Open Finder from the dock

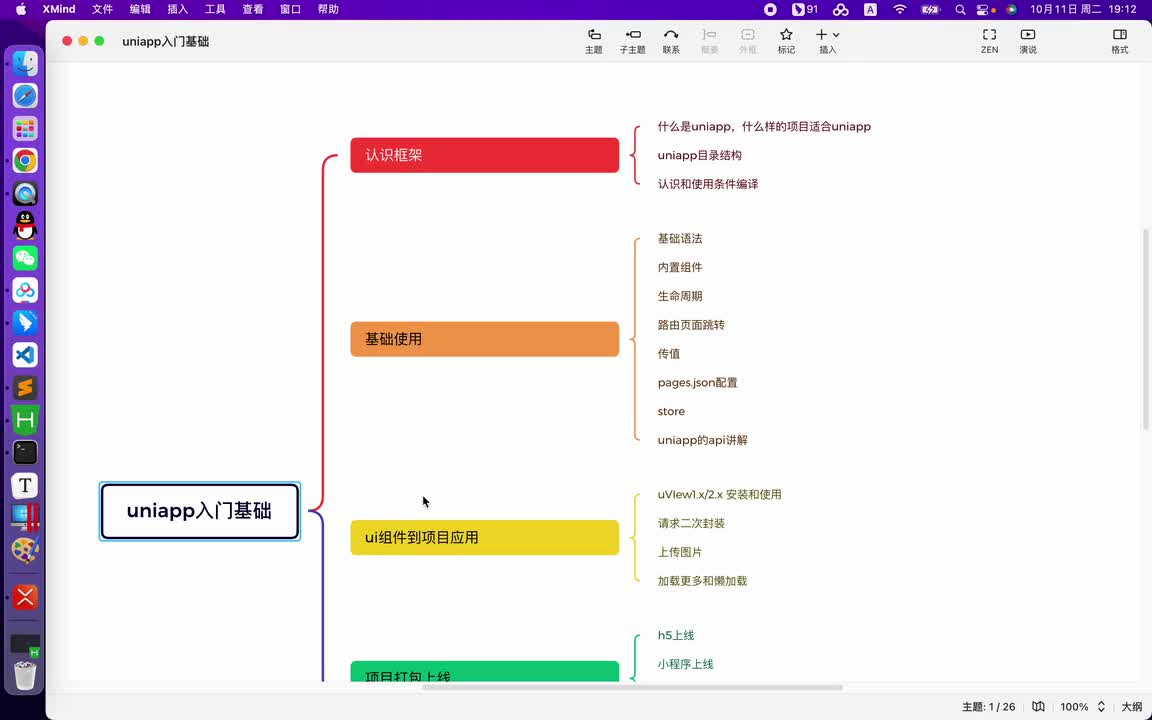click(25, 64)
